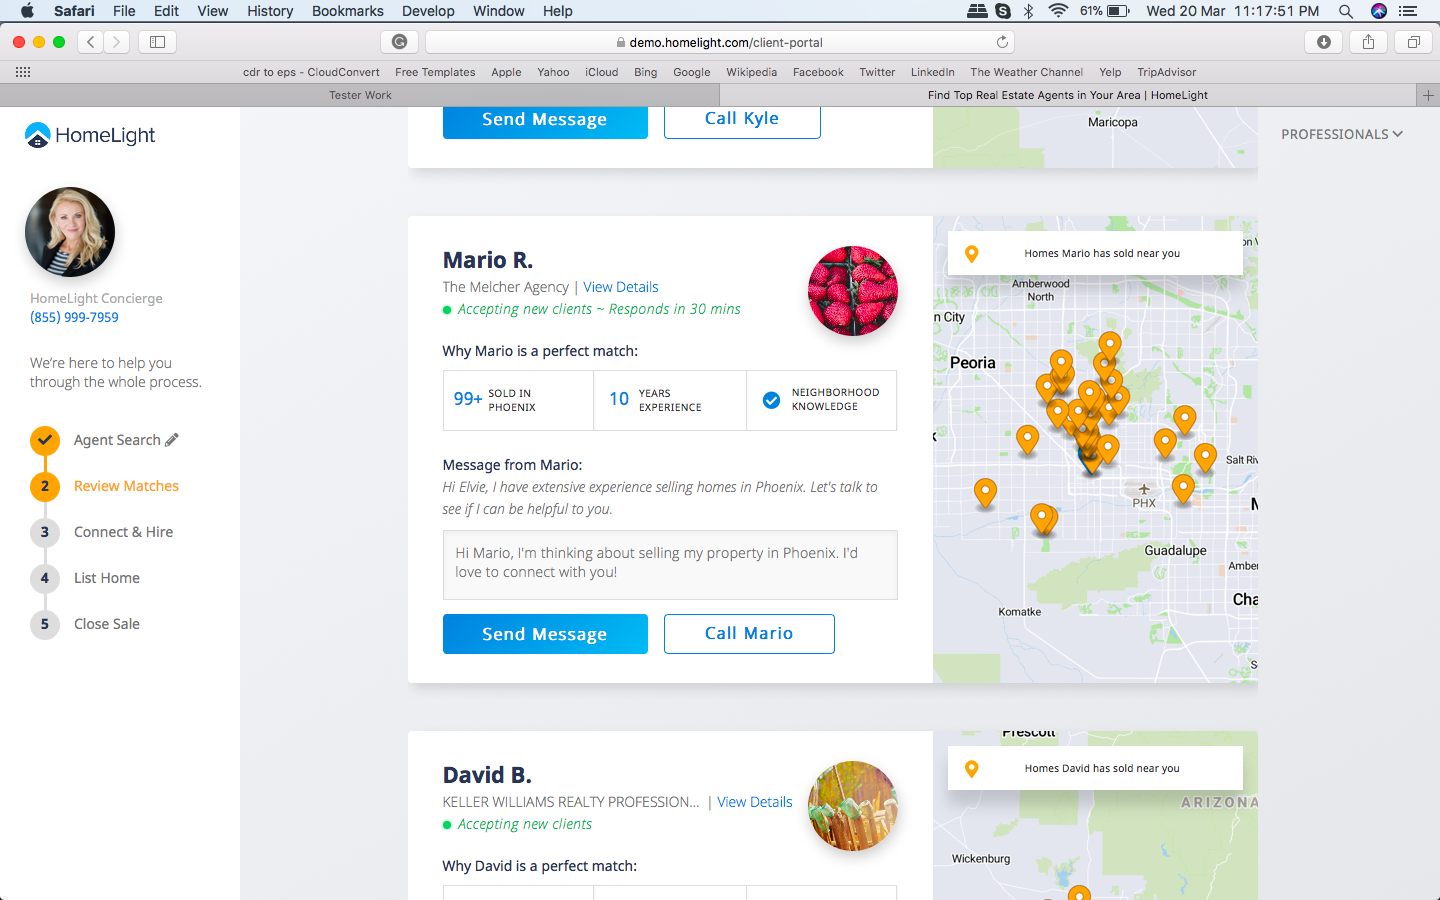Click the Grammarly extension button
The image size is (1440, 900).
pos(399,42)
